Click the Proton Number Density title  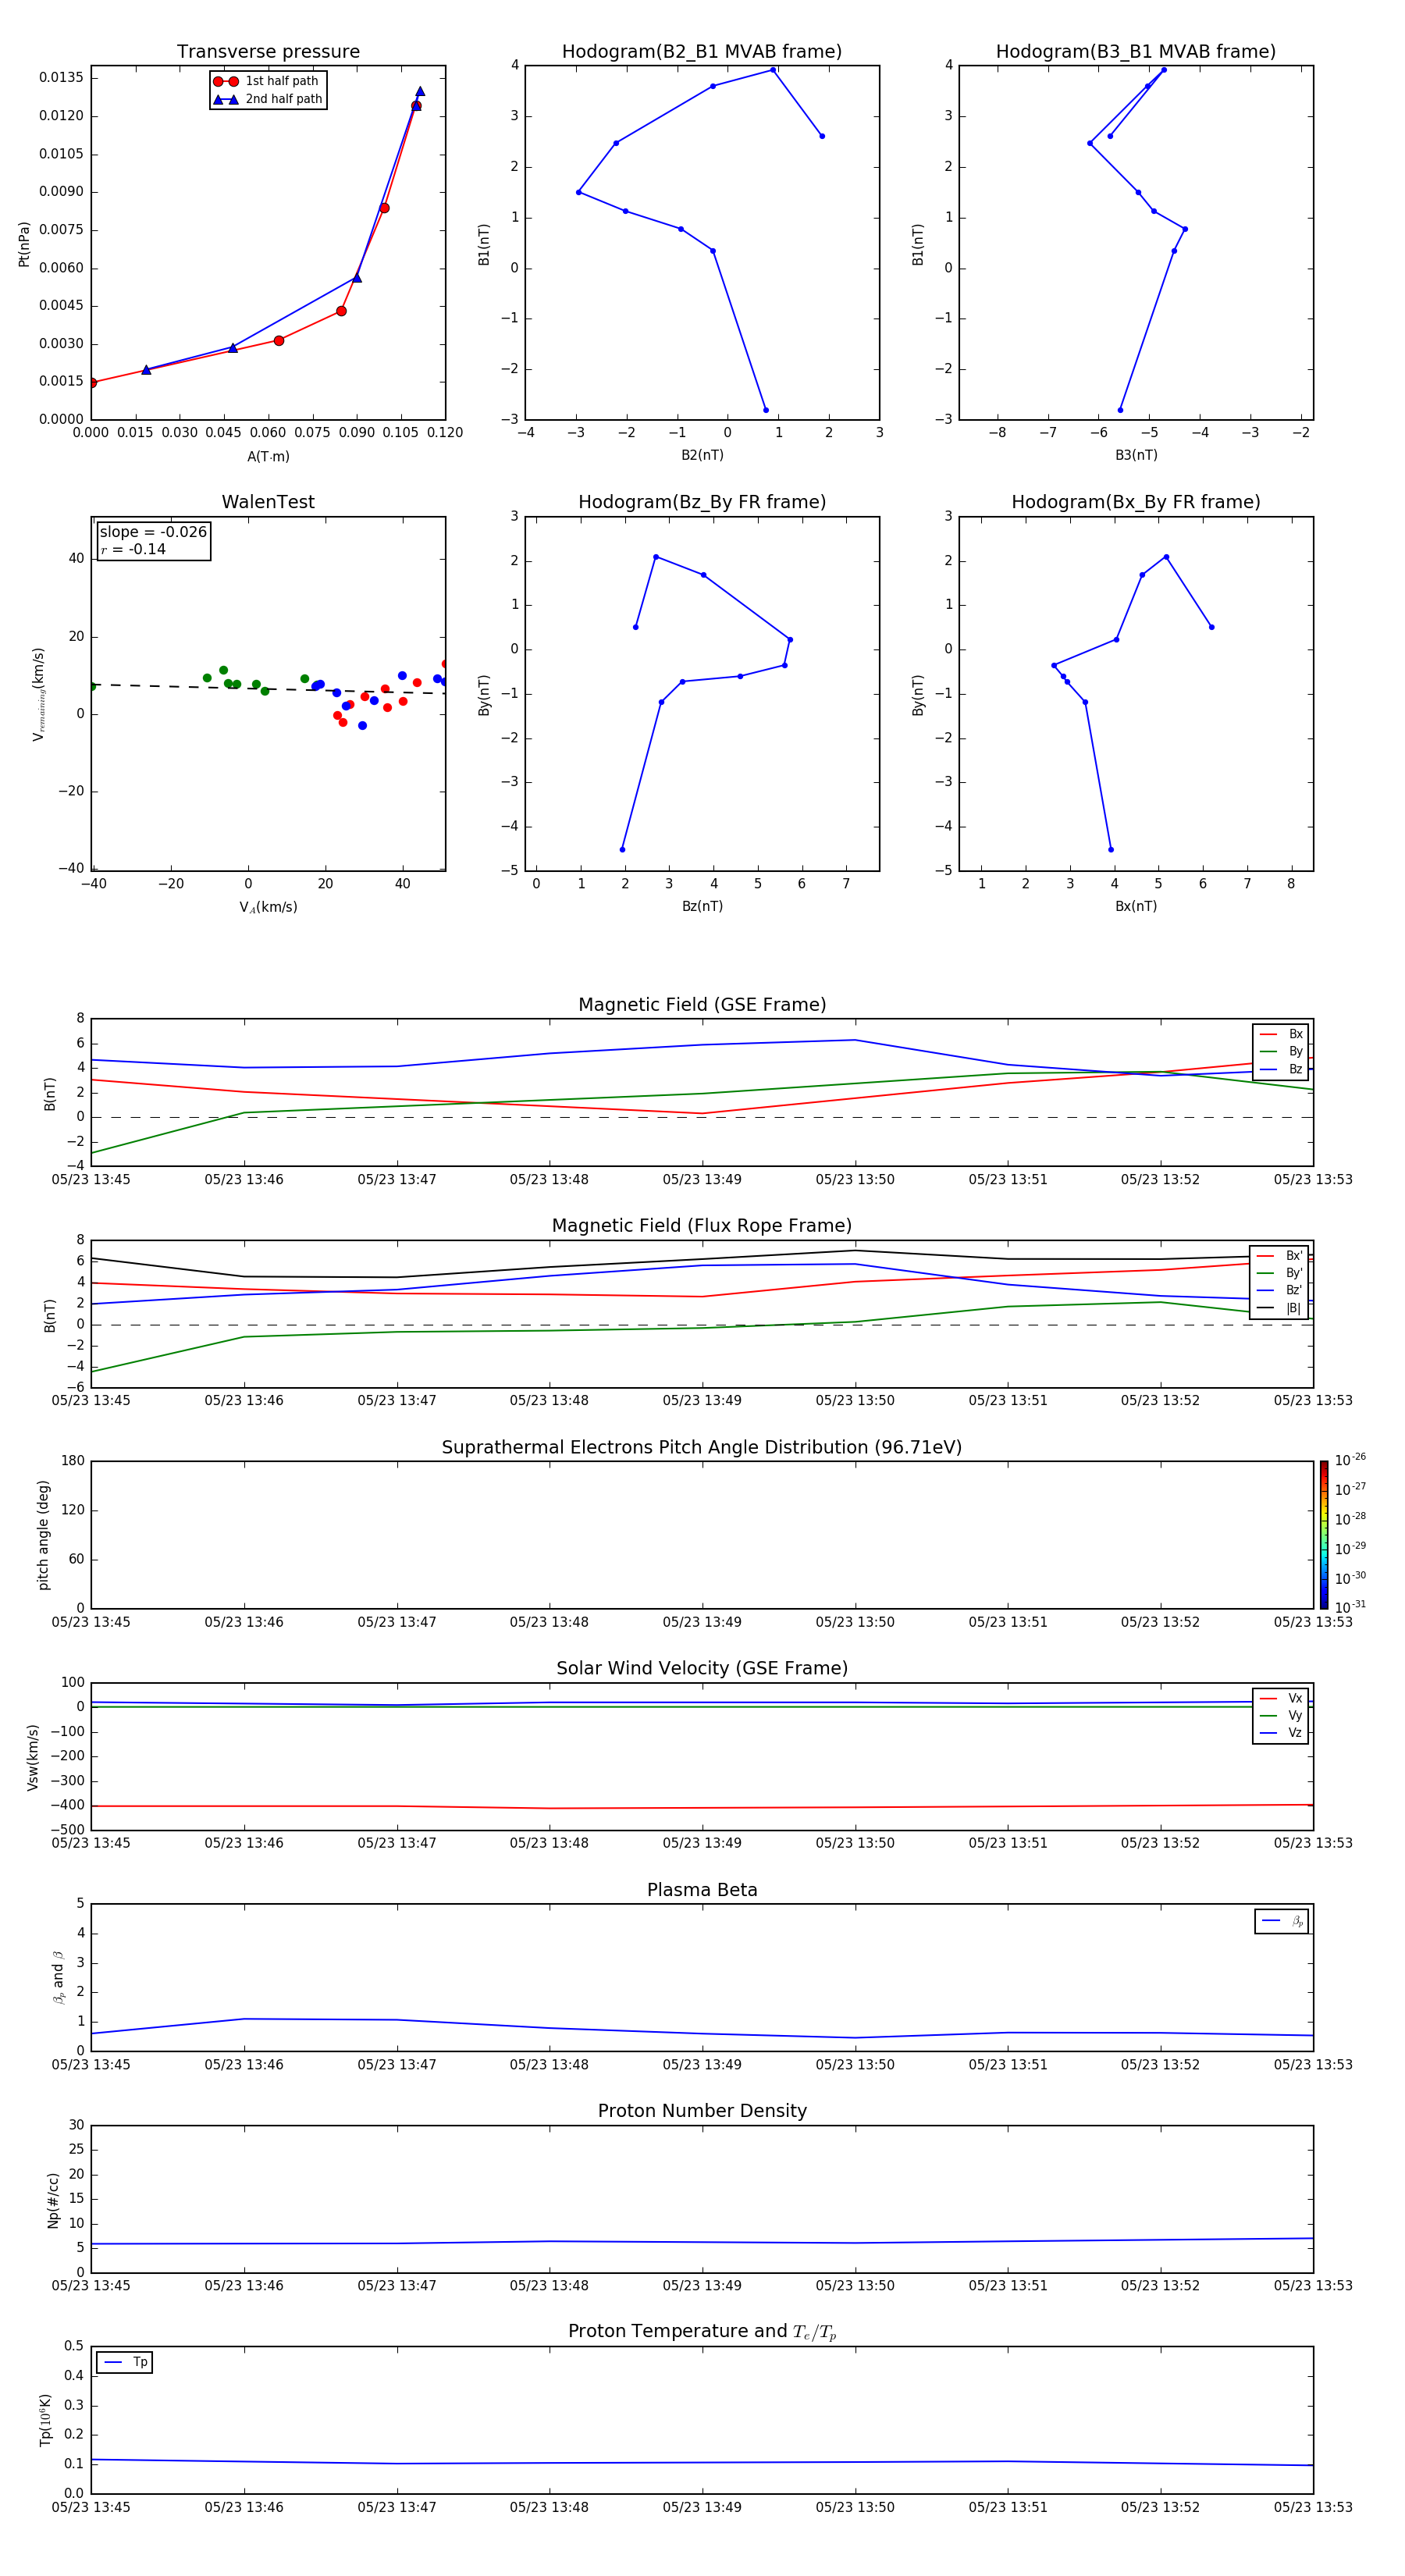pyautogui.click(x=702, y=2111)
